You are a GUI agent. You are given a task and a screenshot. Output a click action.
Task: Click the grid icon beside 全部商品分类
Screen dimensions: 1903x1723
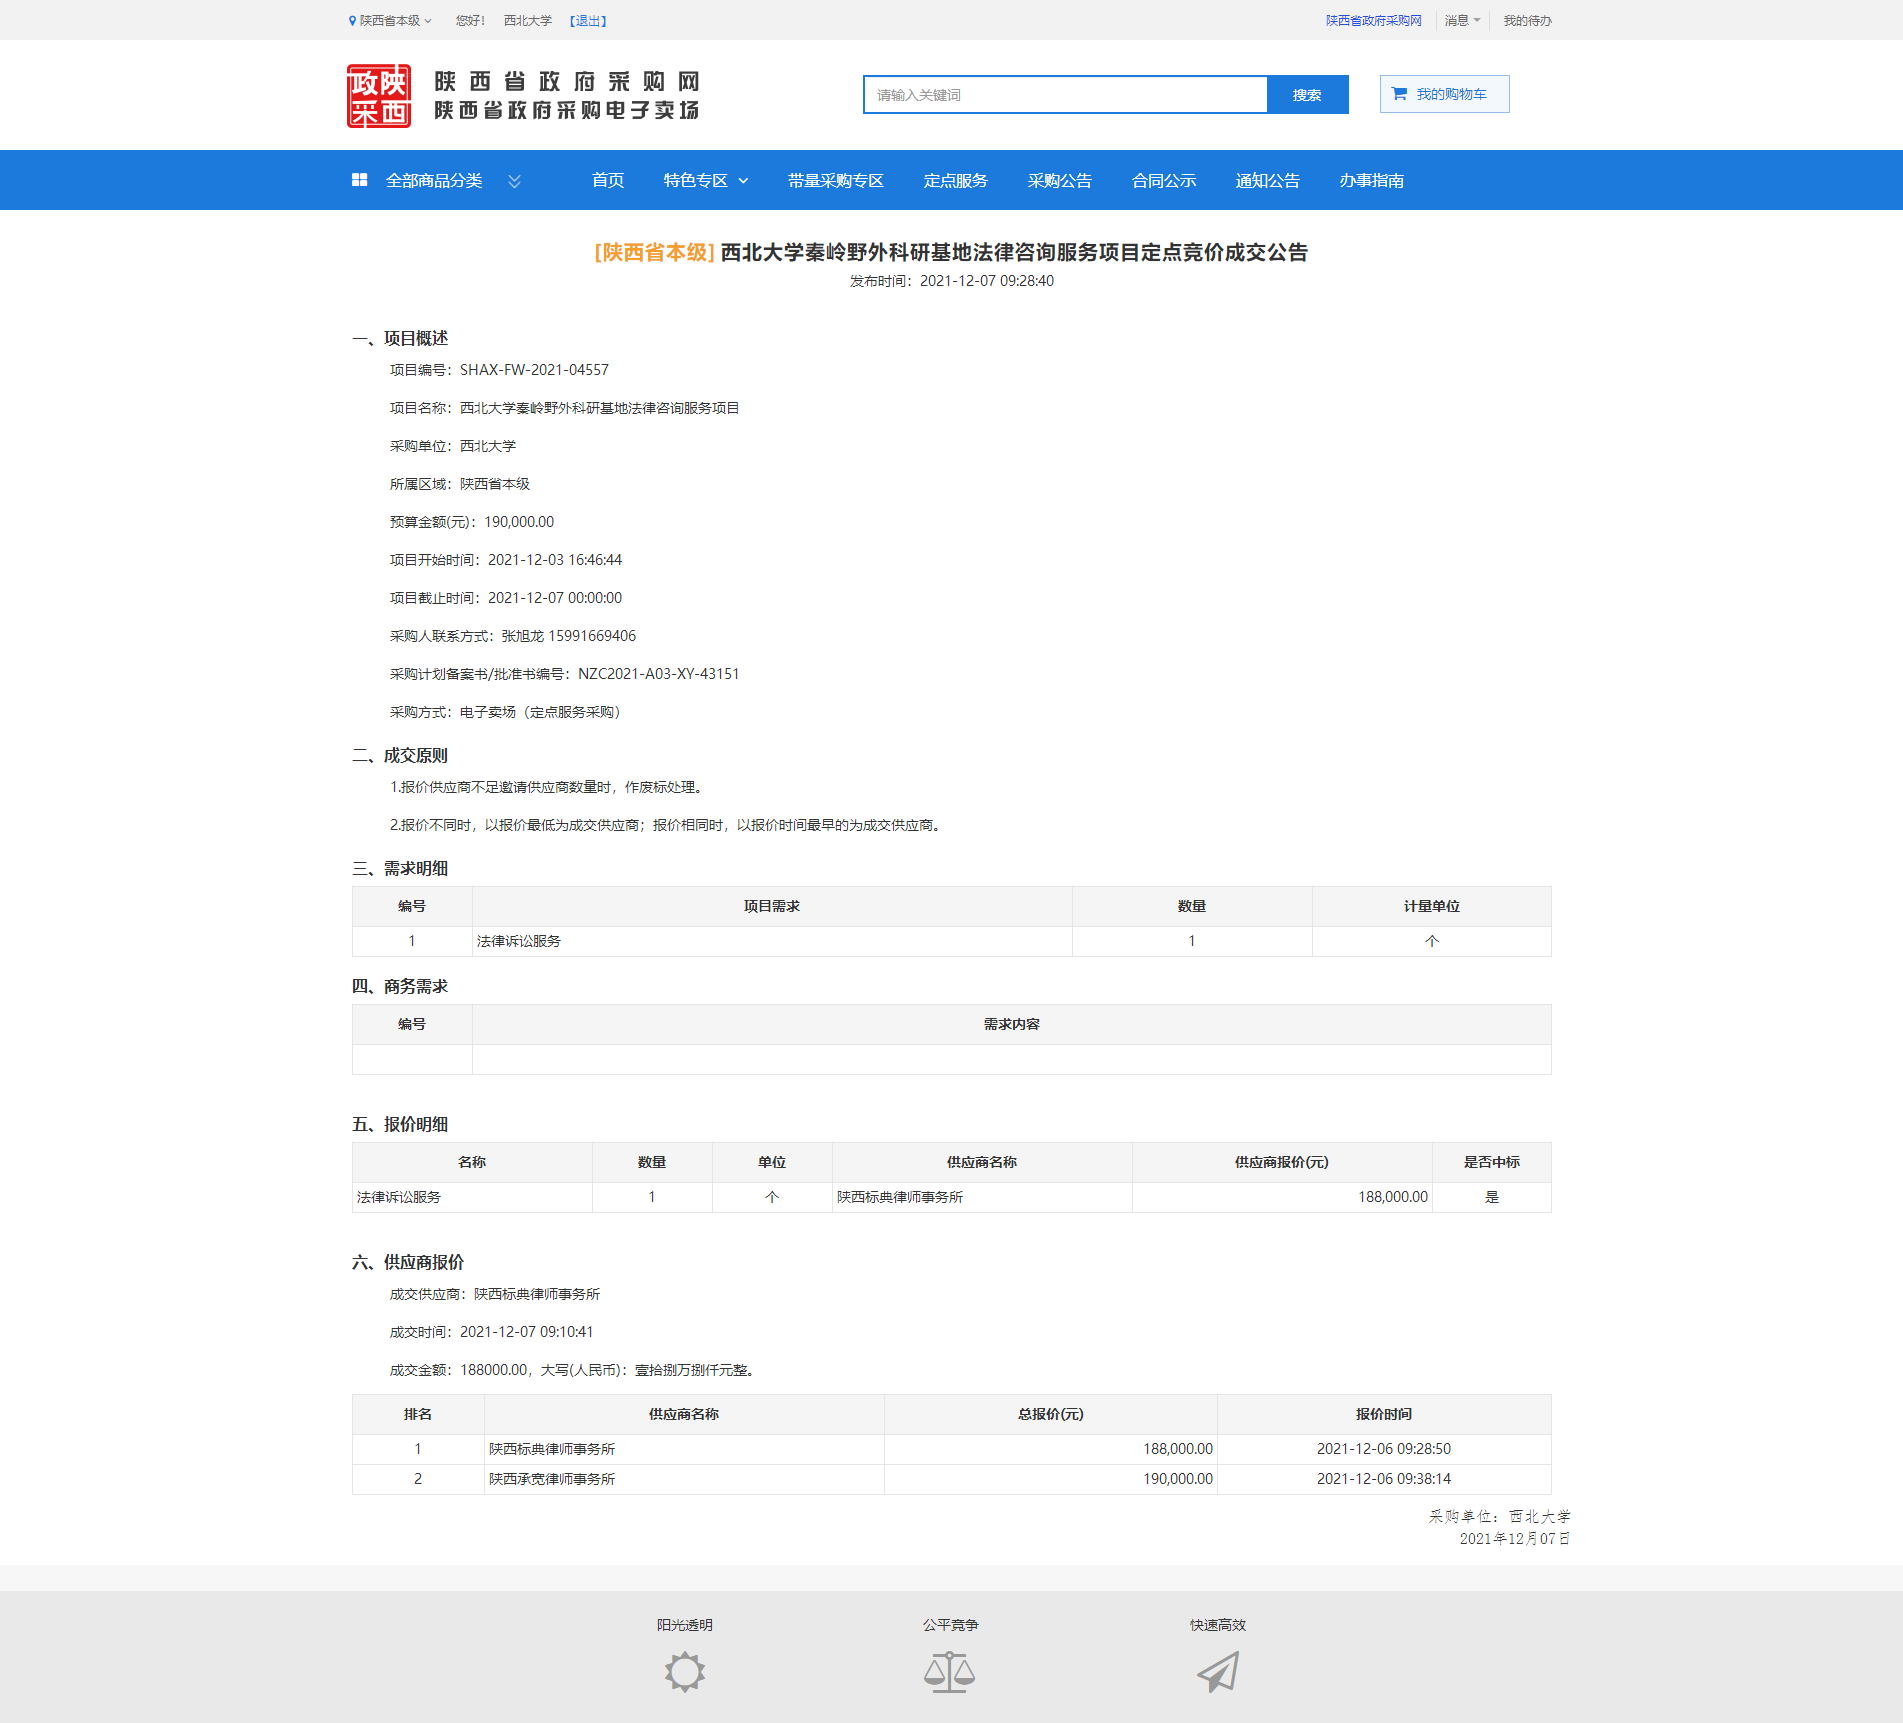(360, 180)
